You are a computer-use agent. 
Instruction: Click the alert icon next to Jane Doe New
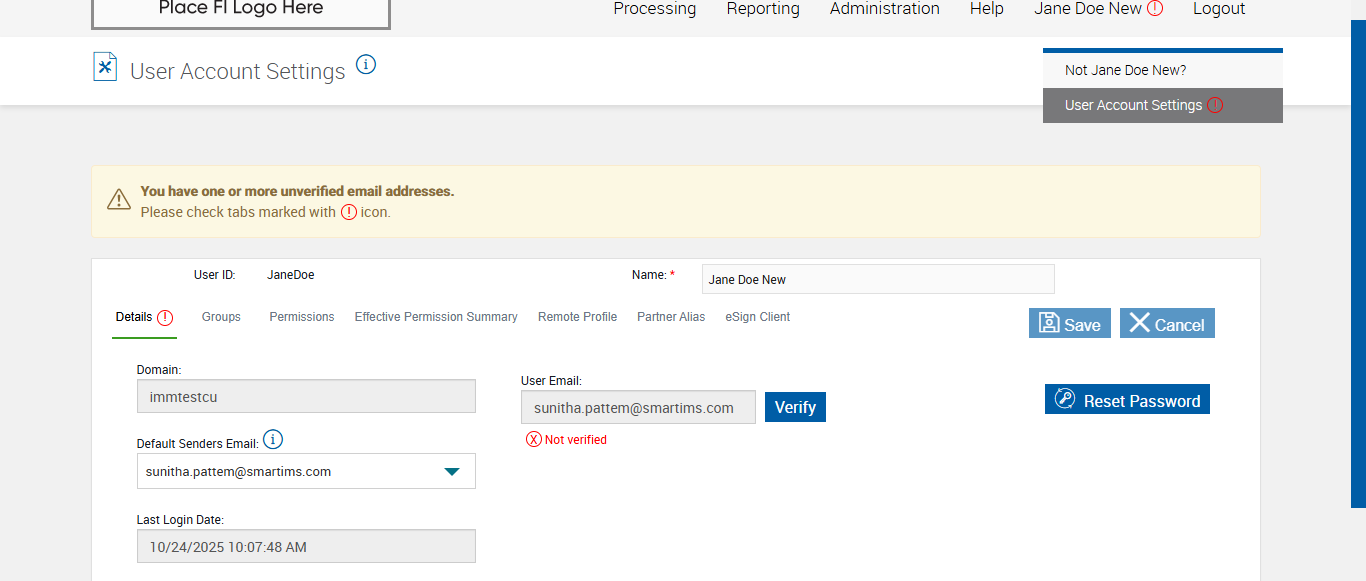(1155, 8)
